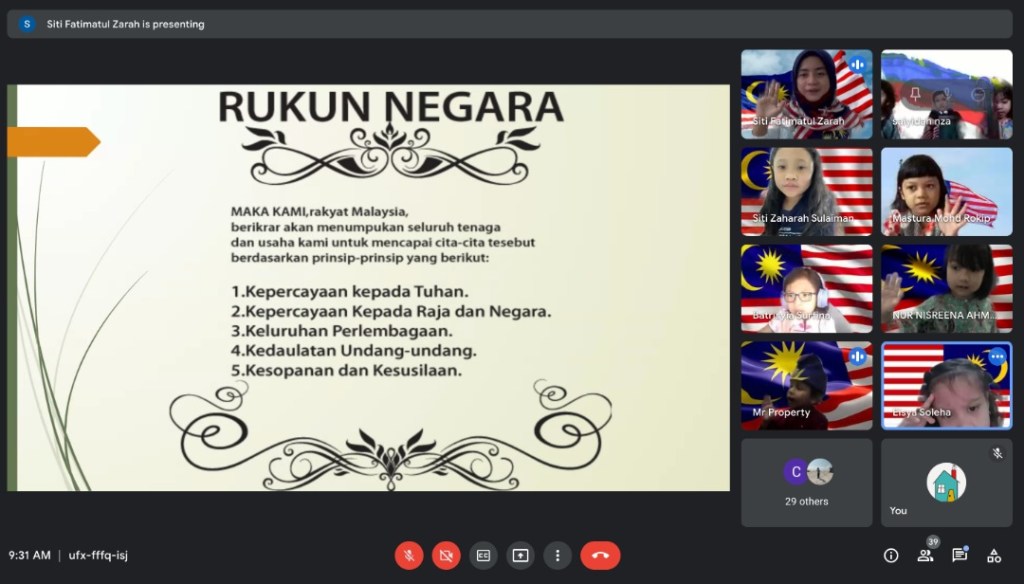Expand the 29 others participant tile
This screenshot has height=584, width=1024.
tap(806, 483)
